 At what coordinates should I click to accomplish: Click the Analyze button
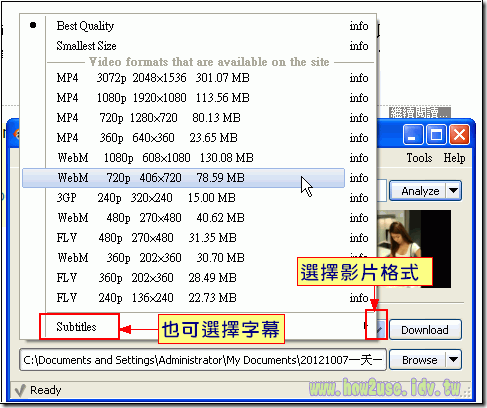418,191
